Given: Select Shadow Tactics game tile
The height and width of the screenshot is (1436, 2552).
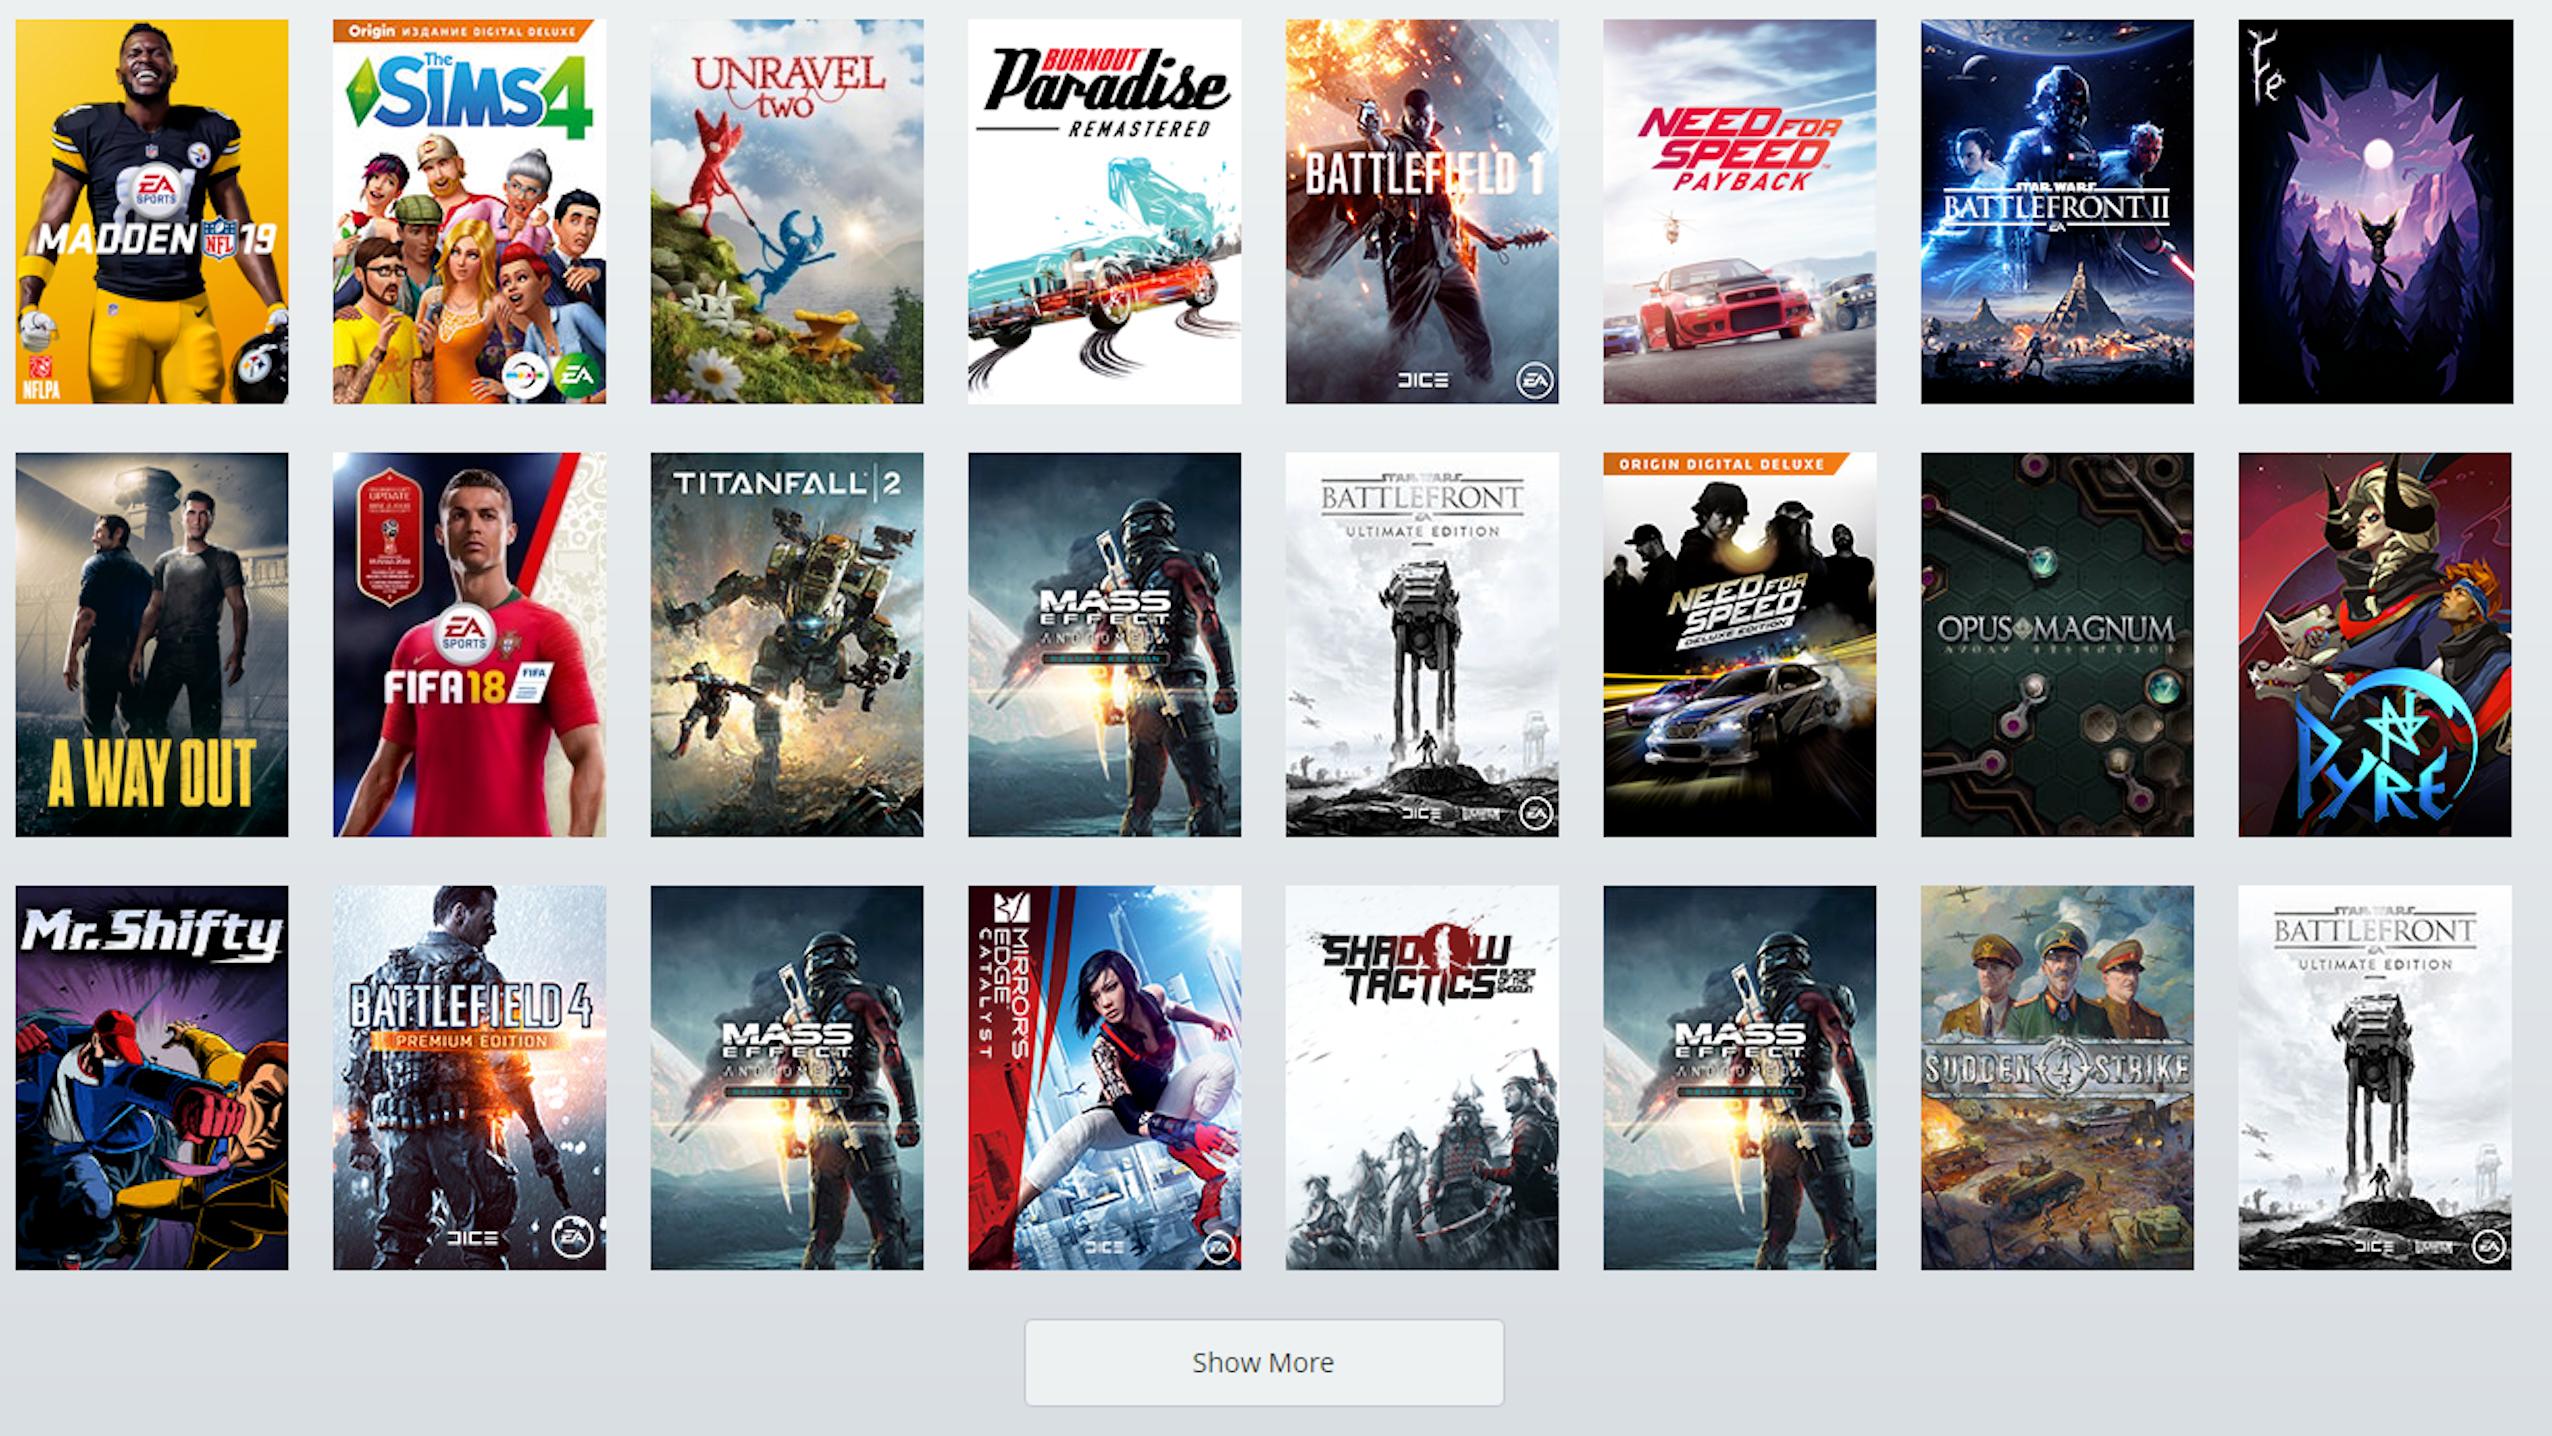Looking at the screenshot, I should (1420, 1078).
